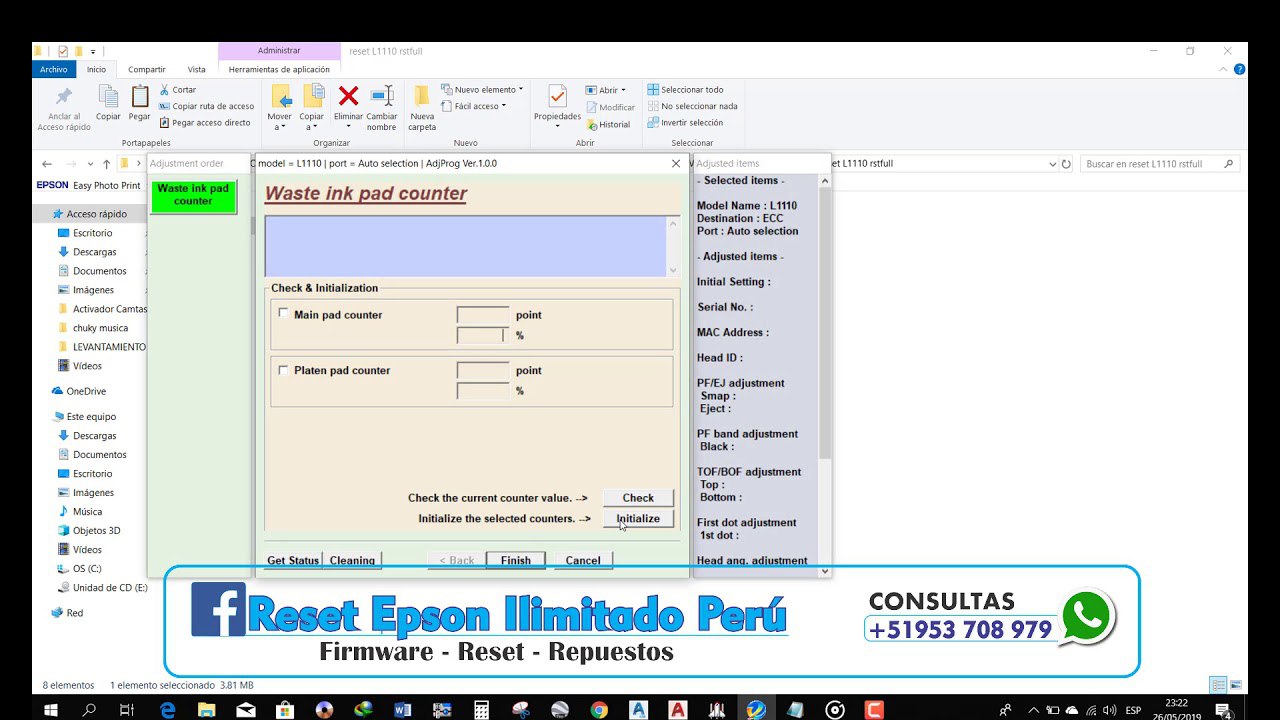Open the Archivo menu
Screen dimensions: 1280x720
click(54, 69)
